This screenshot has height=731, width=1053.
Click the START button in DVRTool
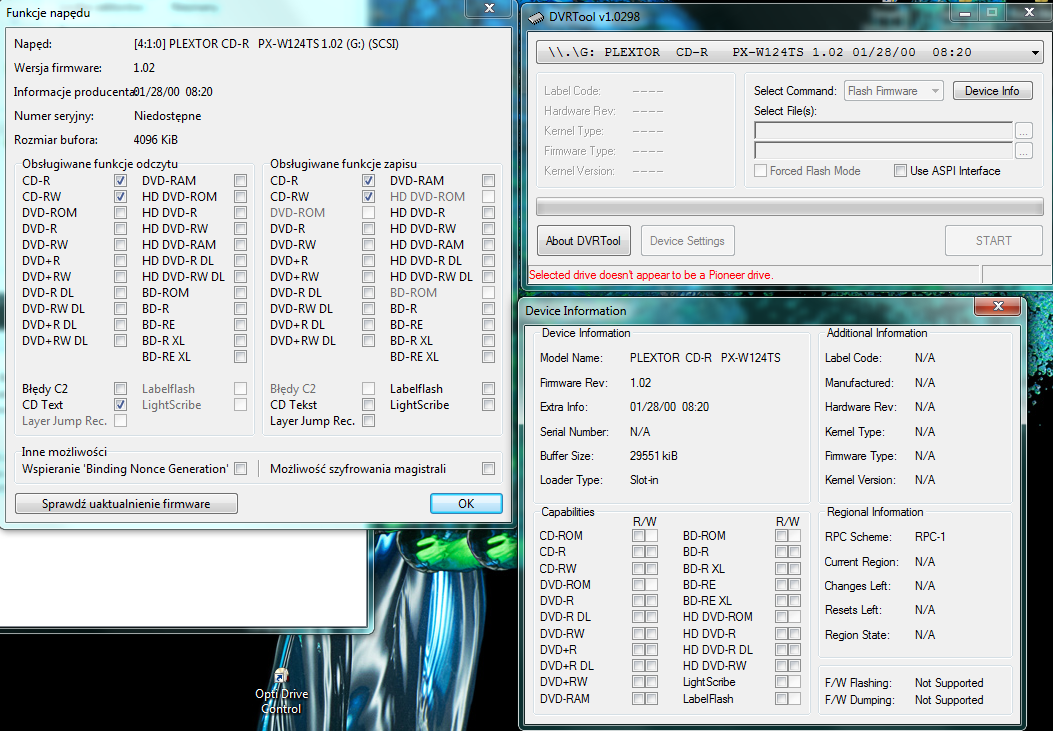click(x=993, y=240)
